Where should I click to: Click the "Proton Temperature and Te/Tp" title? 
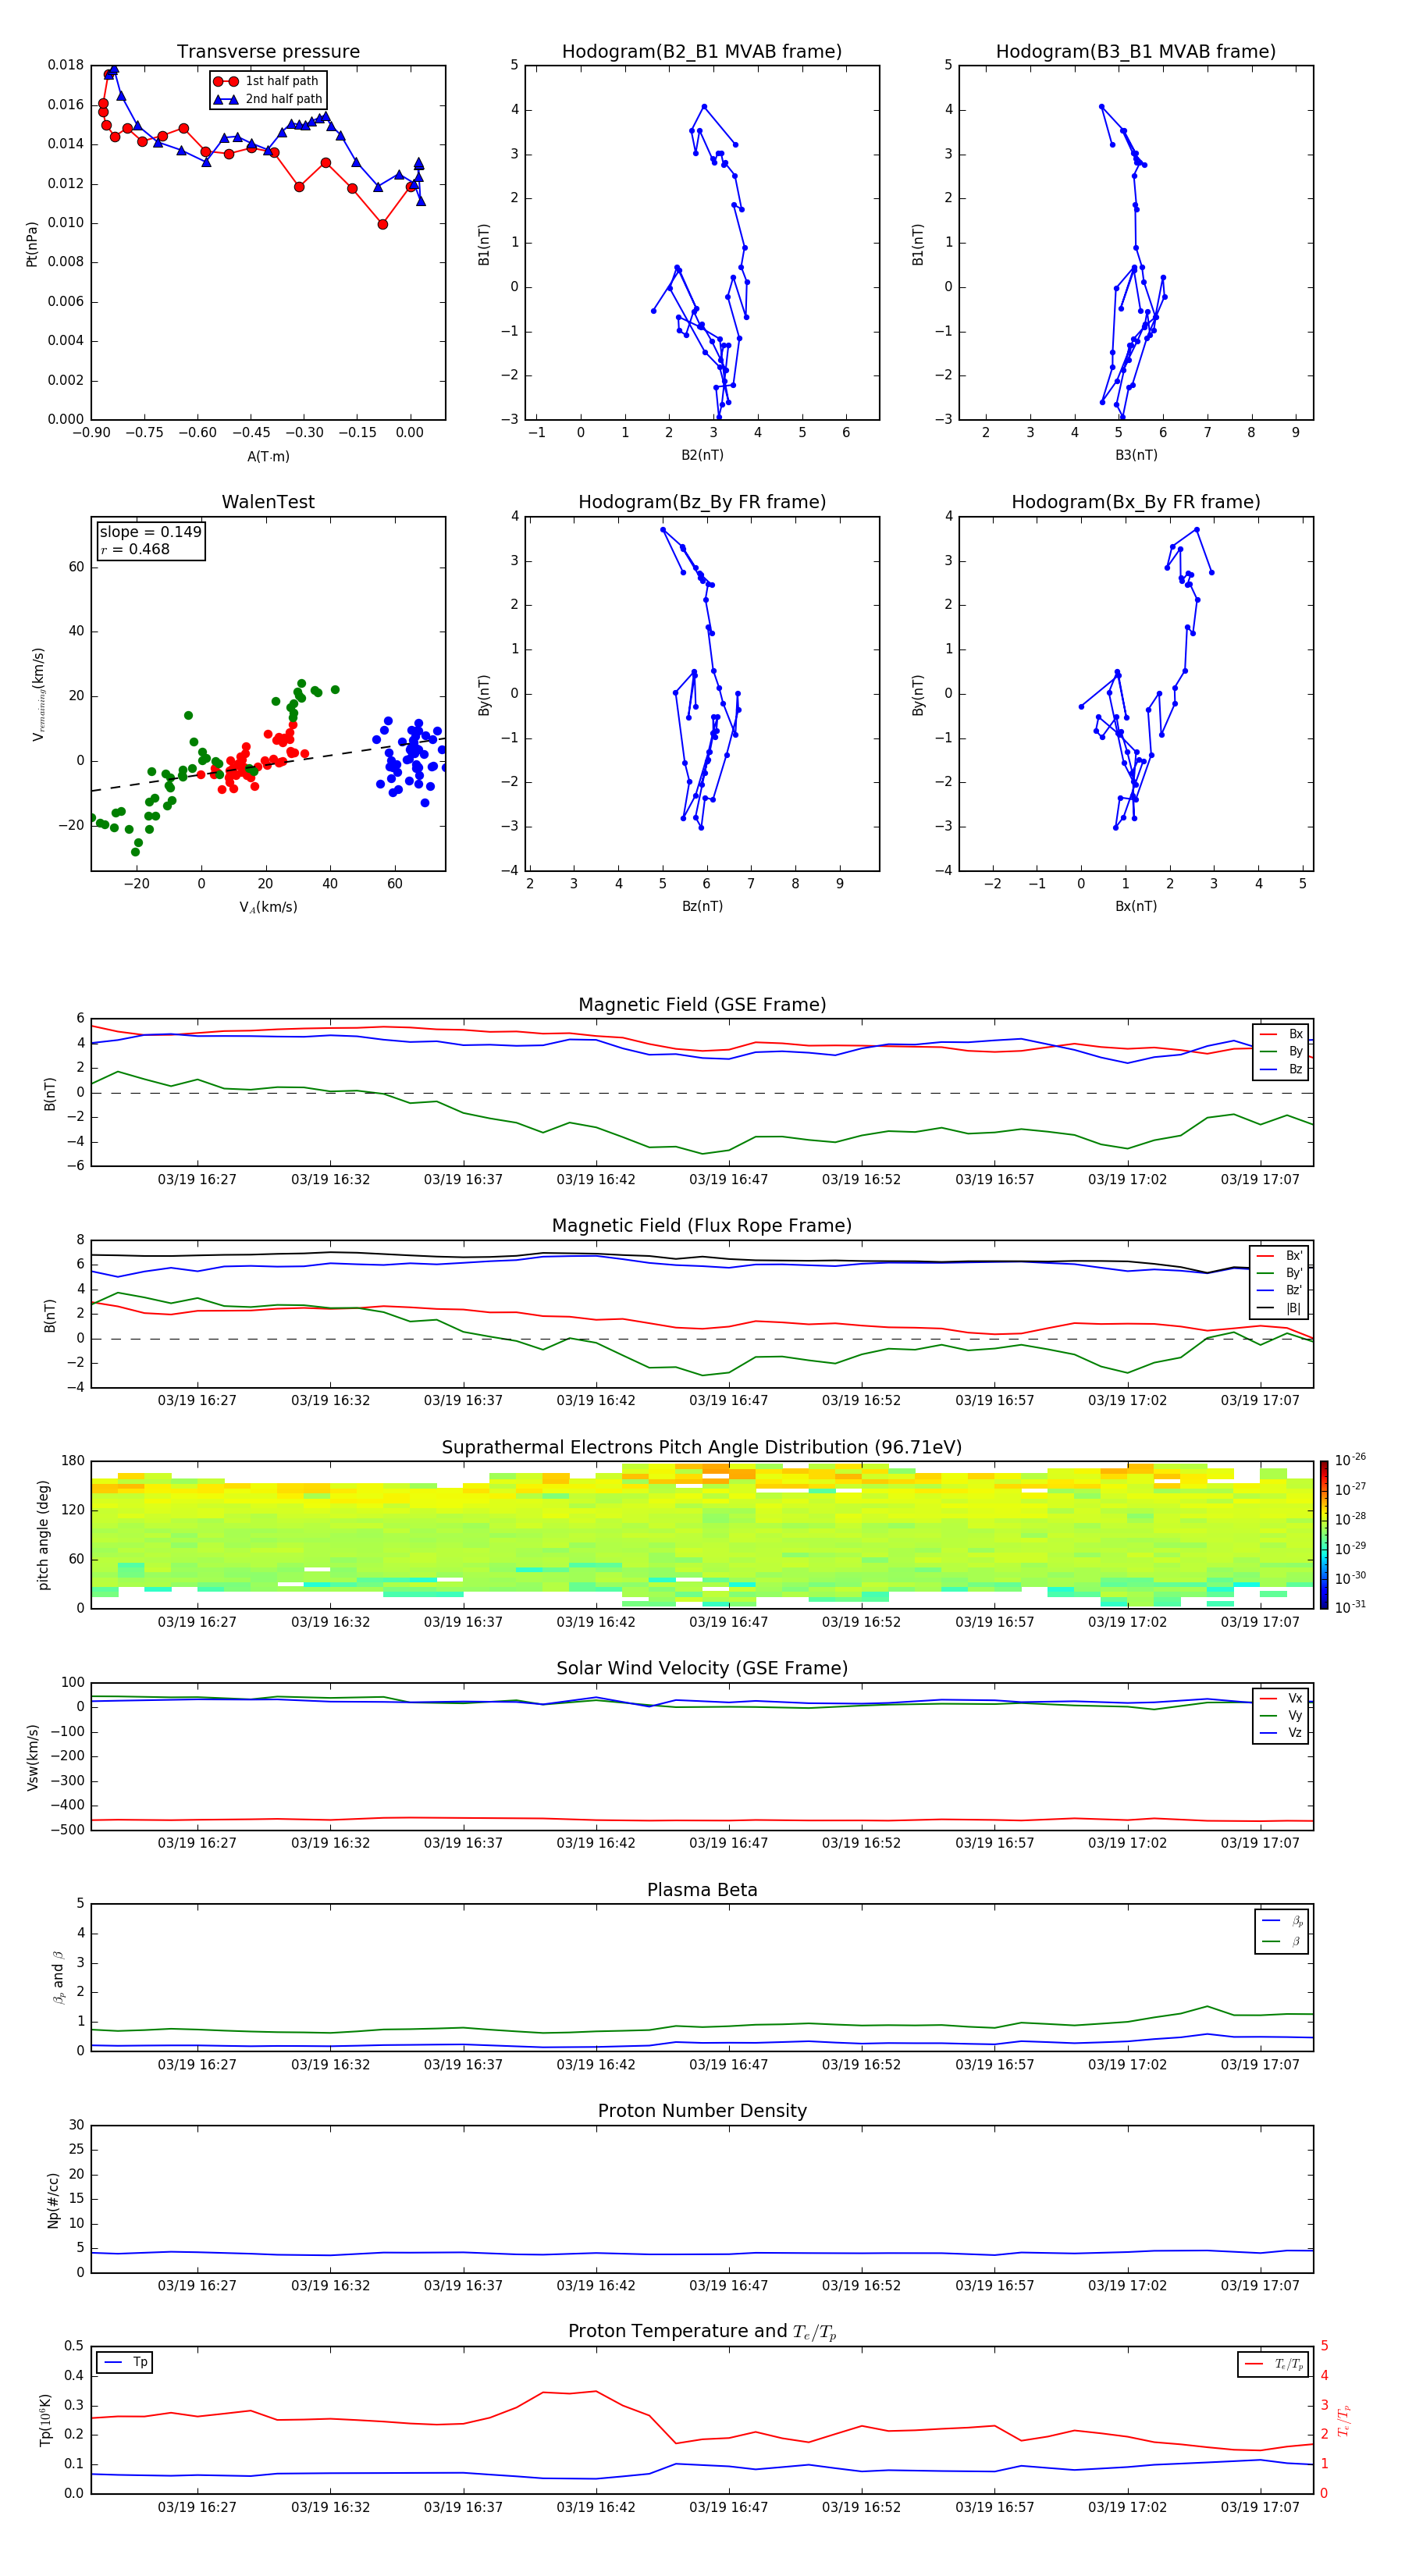[x=702, y=2332]
